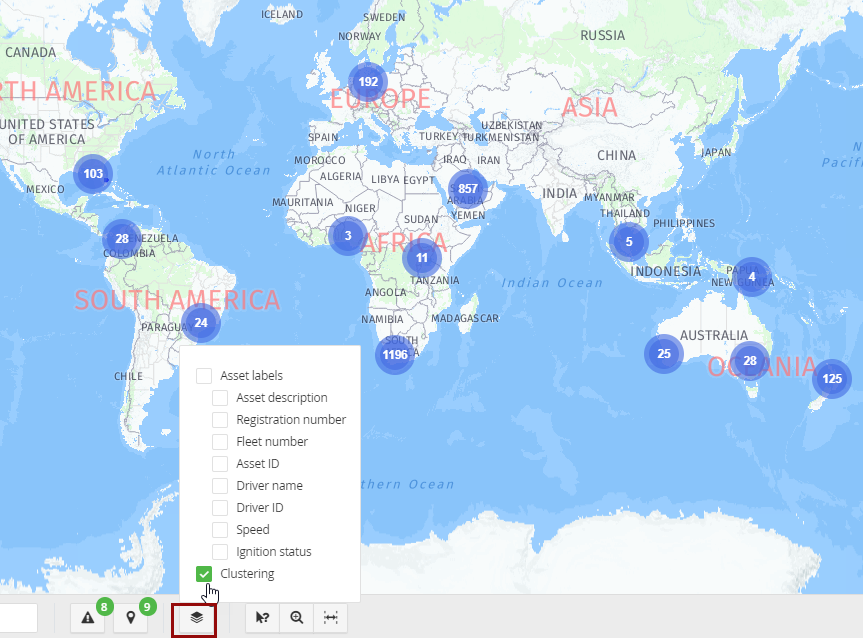863x638 pixels.
Task: Enable the Fleet number checkbox
Action: click(220, 442)
